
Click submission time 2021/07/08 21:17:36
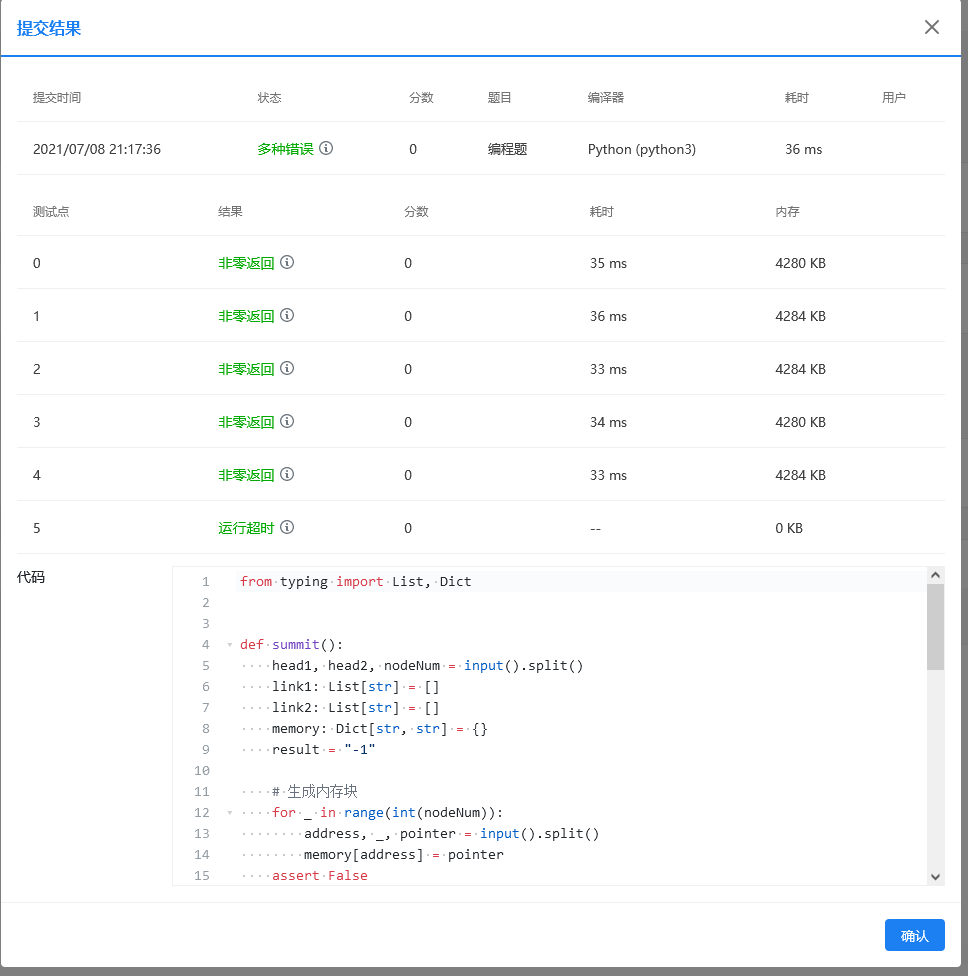click(x=96, y=149)
